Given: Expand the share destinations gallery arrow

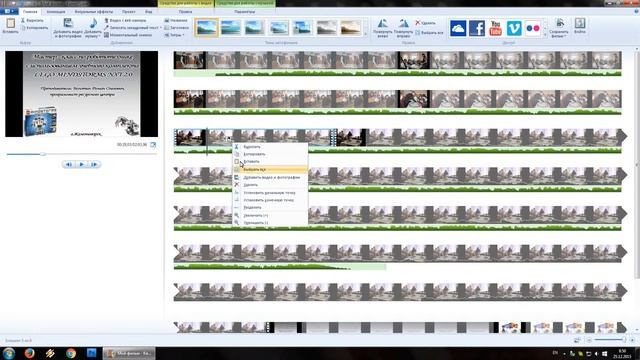Looking at the screenshot, I should pyautogui.click(x=545, y=34).
